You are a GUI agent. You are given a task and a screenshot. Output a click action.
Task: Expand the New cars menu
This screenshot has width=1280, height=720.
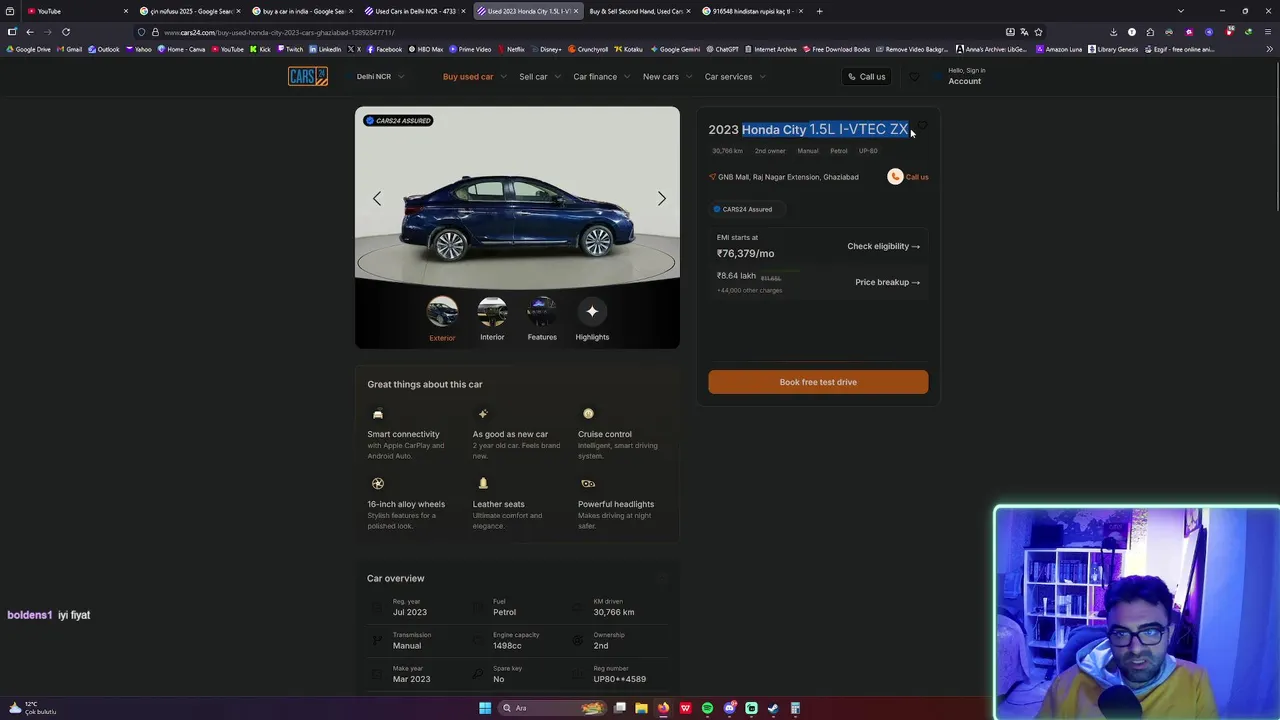point(667,76)
